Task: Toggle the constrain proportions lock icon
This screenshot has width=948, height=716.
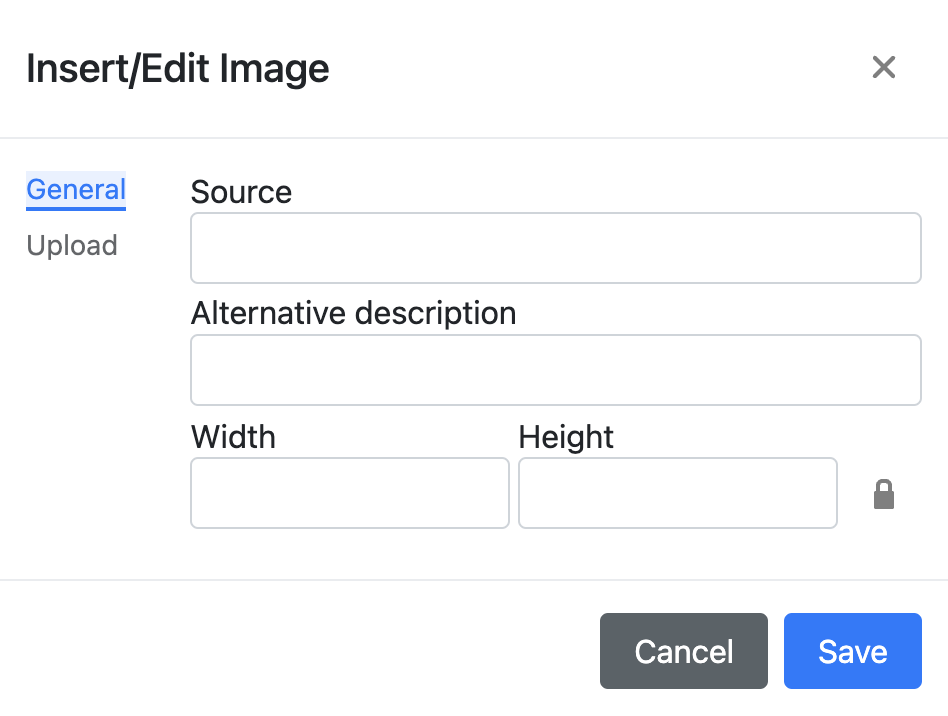Action: click(883, 493)
